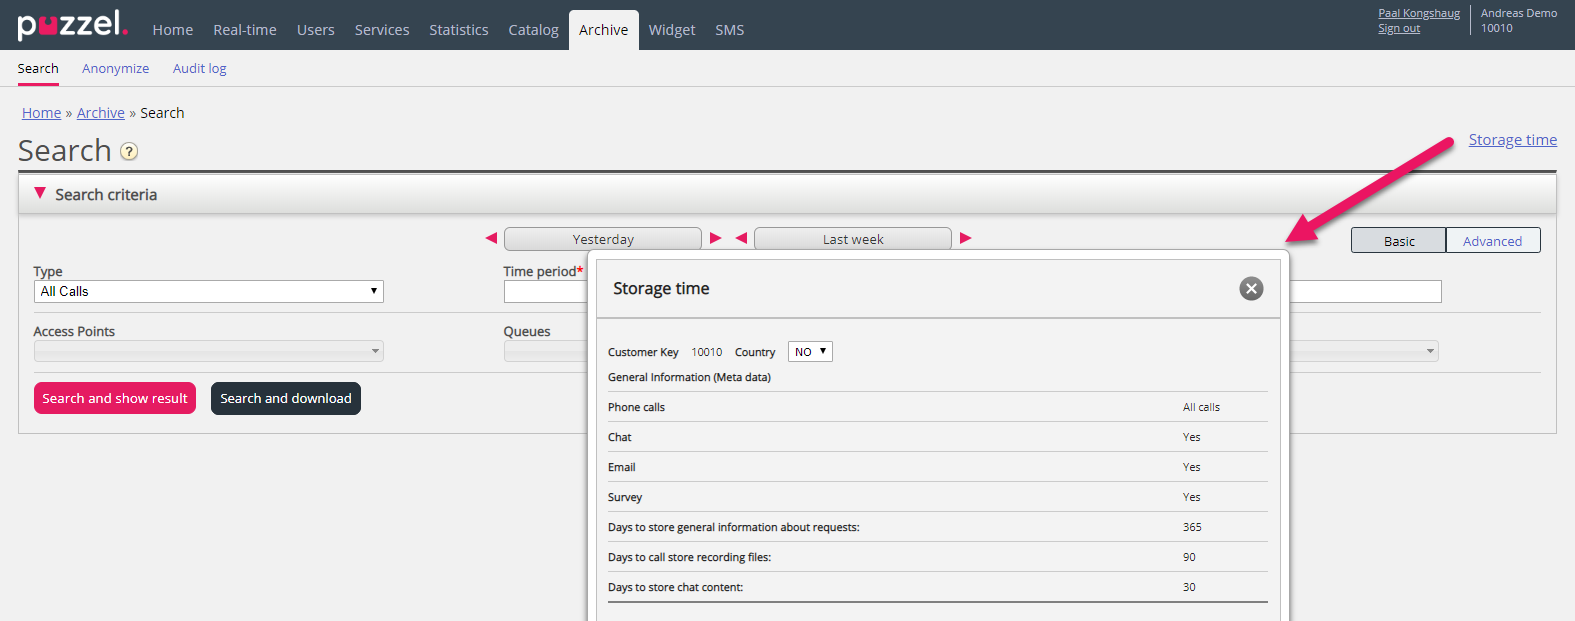Open the Country dropdown set to NO
1575x621 pixels.
click(810, 352)
